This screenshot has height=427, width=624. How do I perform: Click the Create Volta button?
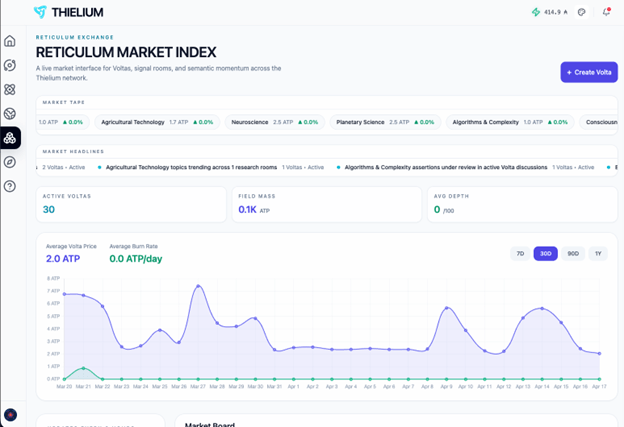point(588,72)
